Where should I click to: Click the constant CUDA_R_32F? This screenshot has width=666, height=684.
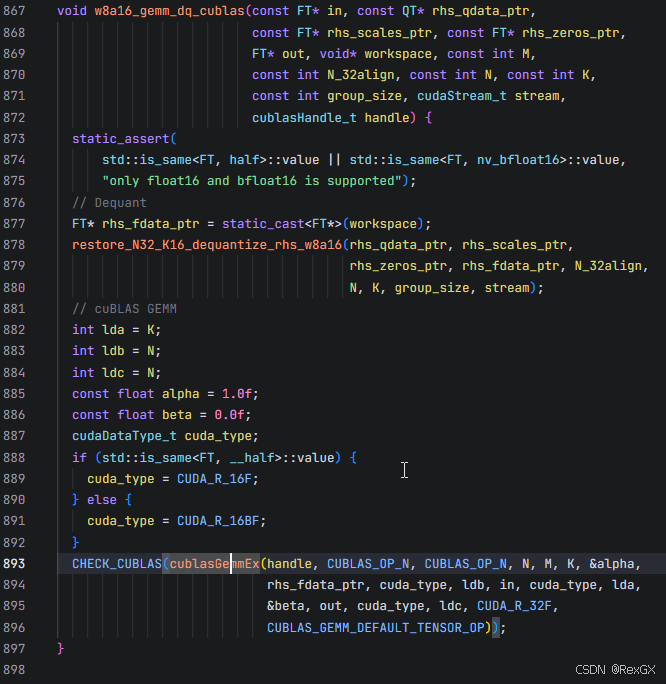(514, 606)
